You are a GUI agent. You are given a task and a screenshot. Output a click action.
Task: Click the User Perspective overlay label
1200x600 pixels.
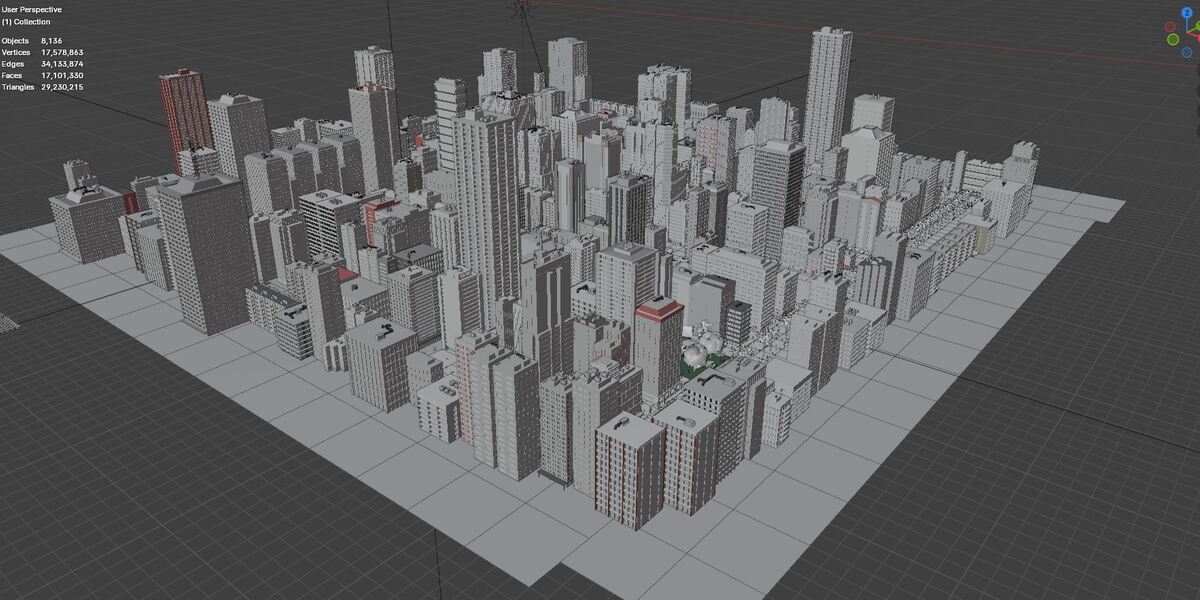[x=33, y=9]
